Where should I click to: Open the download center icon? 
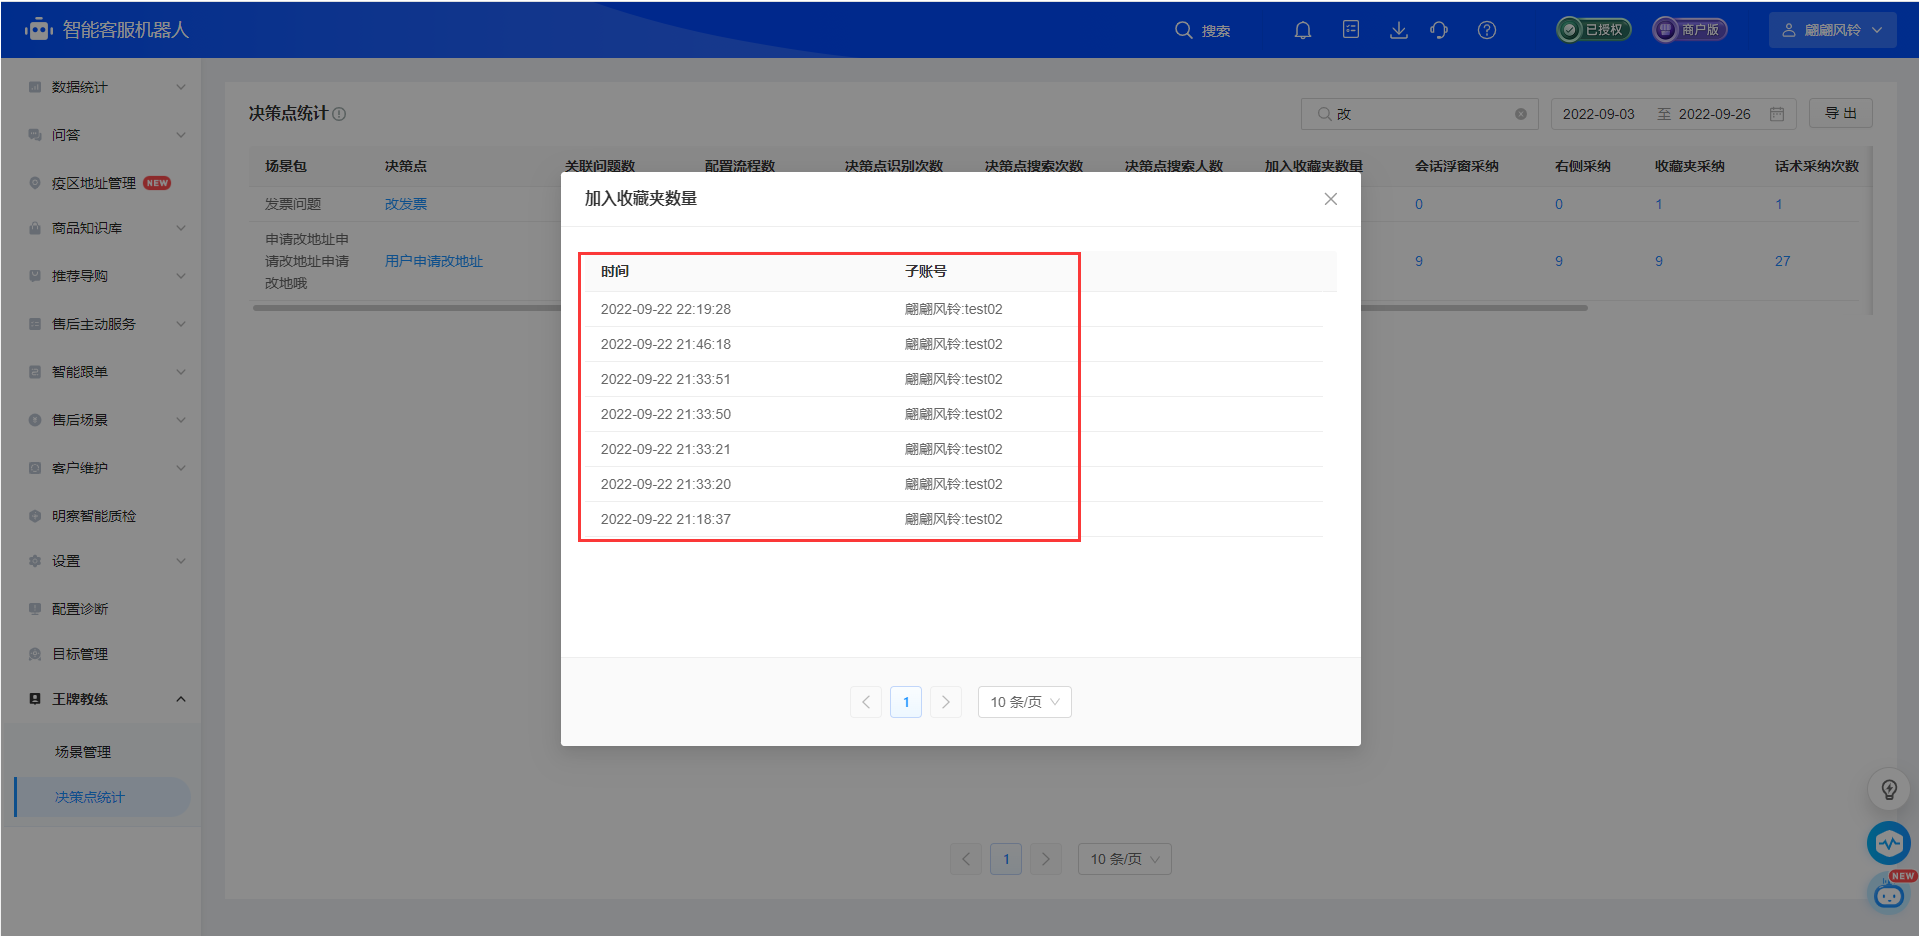coord(1399,30)
